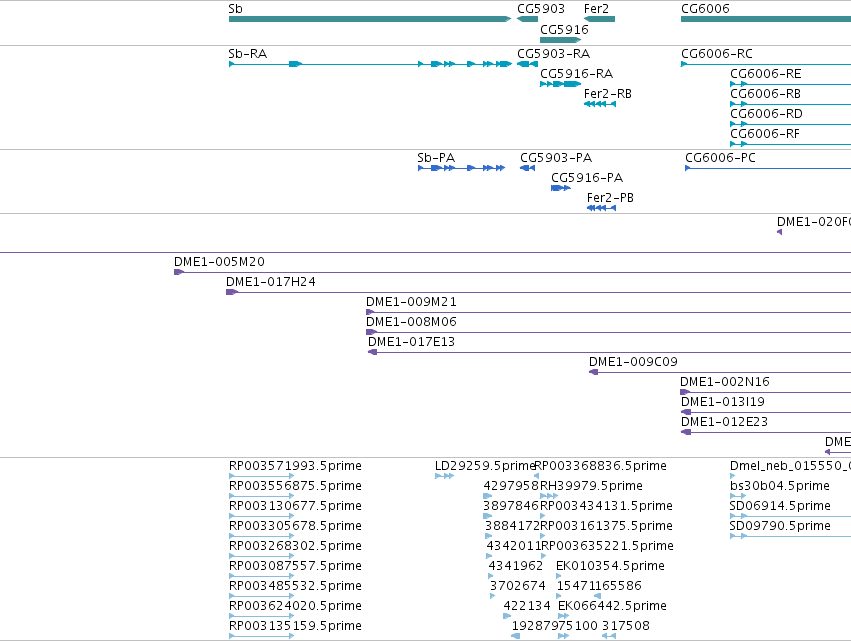The image size is (851, 641).
Task: Click the CG6006-RF transcript
Action: tap(790, 144)
